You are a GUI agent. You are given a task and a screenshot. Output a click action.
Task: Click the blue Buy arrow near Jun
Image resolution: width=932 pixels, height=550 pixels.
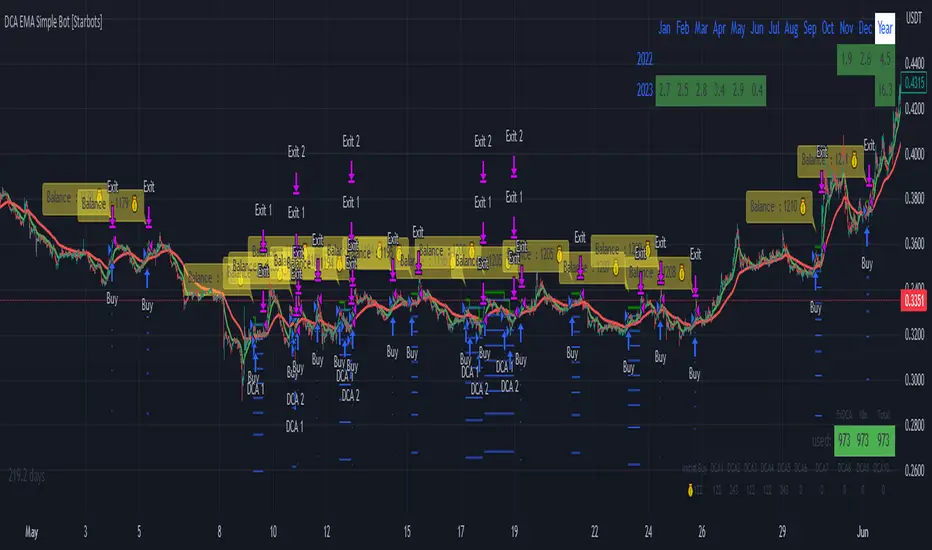click(867, 238)
